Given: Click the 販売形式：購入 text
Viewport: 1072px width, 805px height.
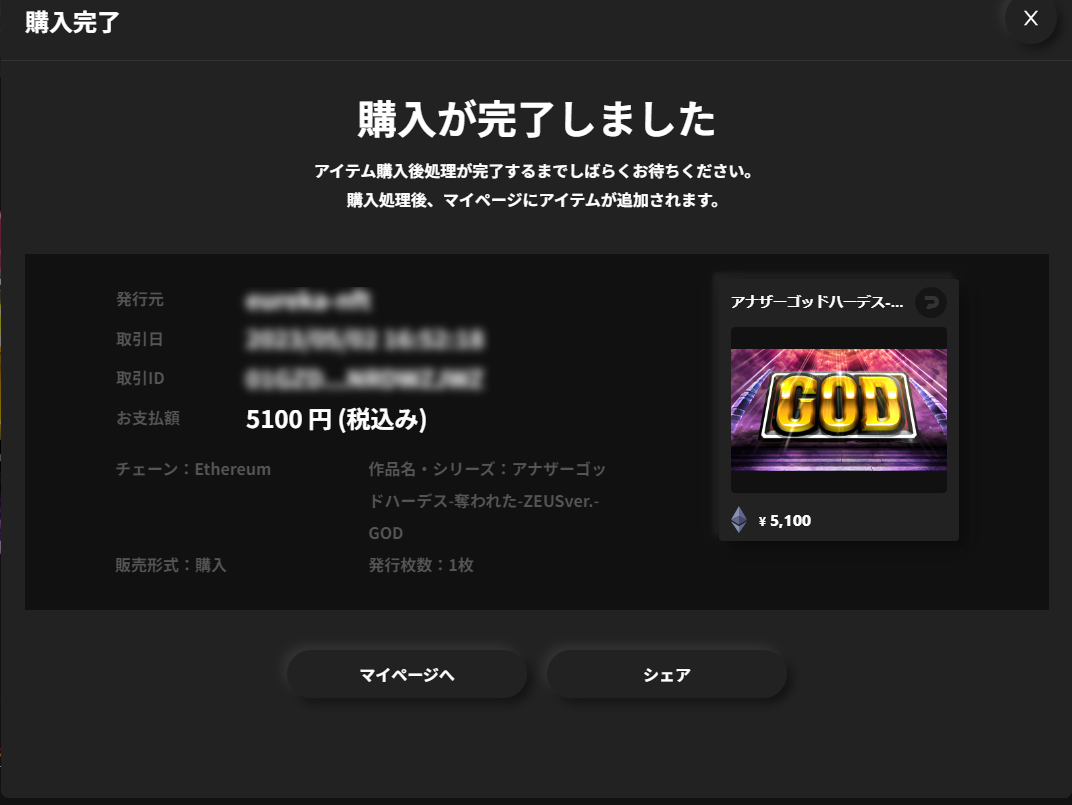Looking at the screenshot, I should click(171, 565).
